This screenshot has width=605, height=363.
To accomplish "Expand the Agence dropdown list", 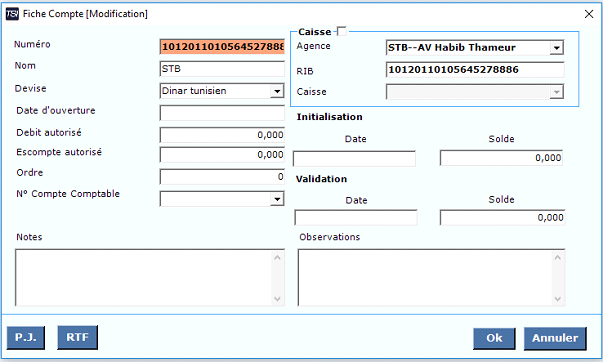I will click(556, 48).
